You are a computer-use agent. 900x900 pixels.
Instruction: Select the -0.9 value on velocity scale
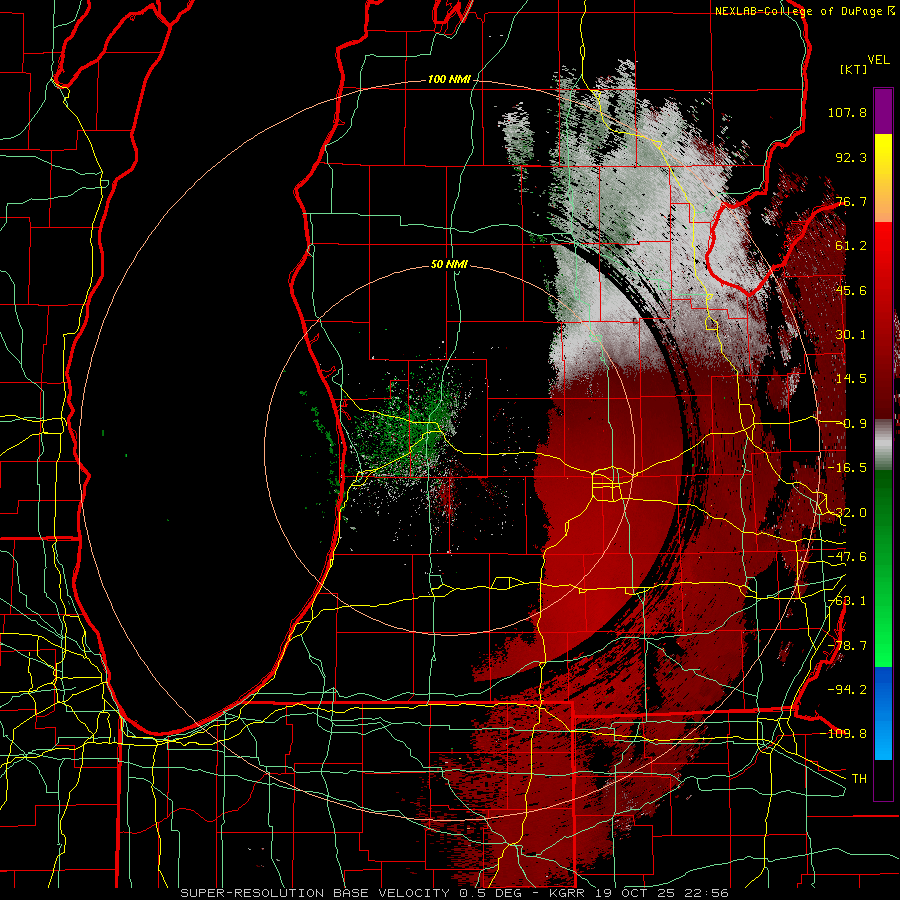click(852, 424)
